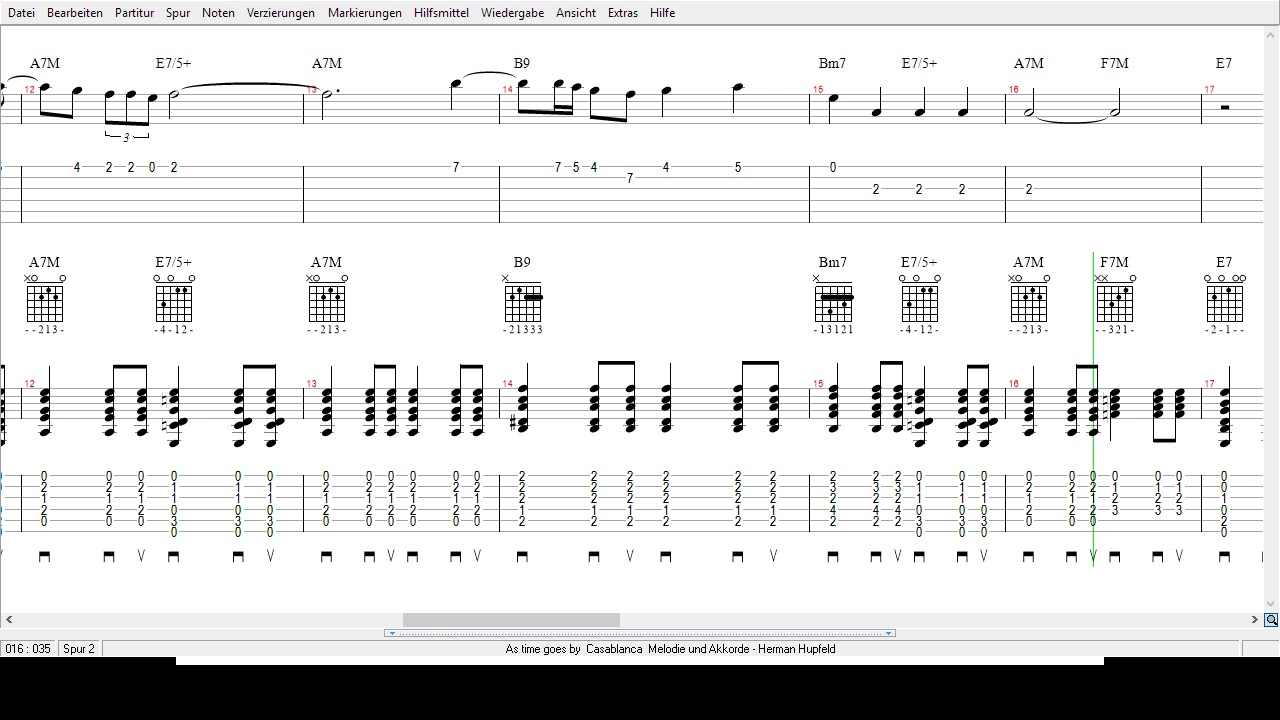Click measure number 15 on the melody staff
This screenshot has height=720, width=1280.
818,90
